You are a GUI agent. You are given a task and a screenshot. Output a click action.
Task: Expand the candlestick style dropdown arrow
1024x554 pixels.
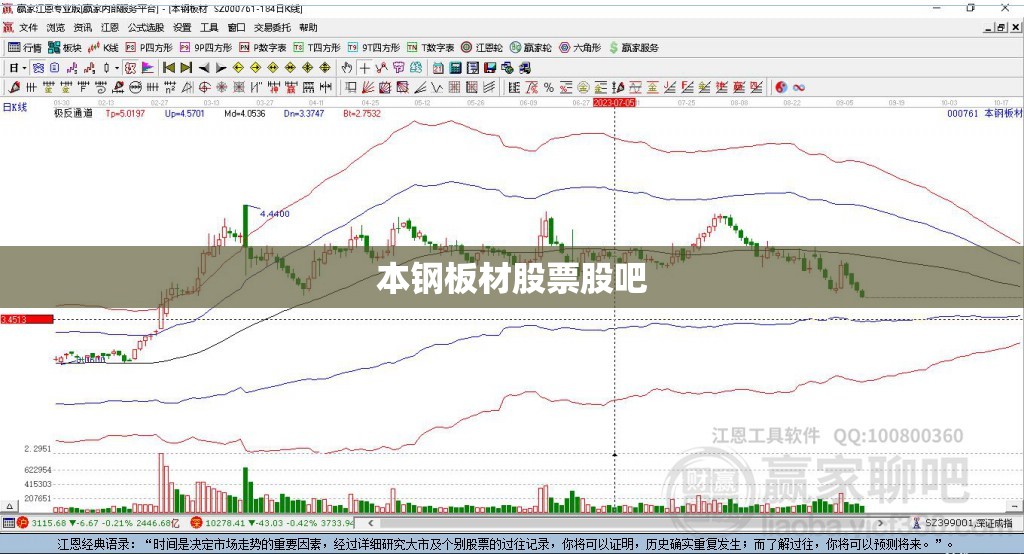pos(117,68)
